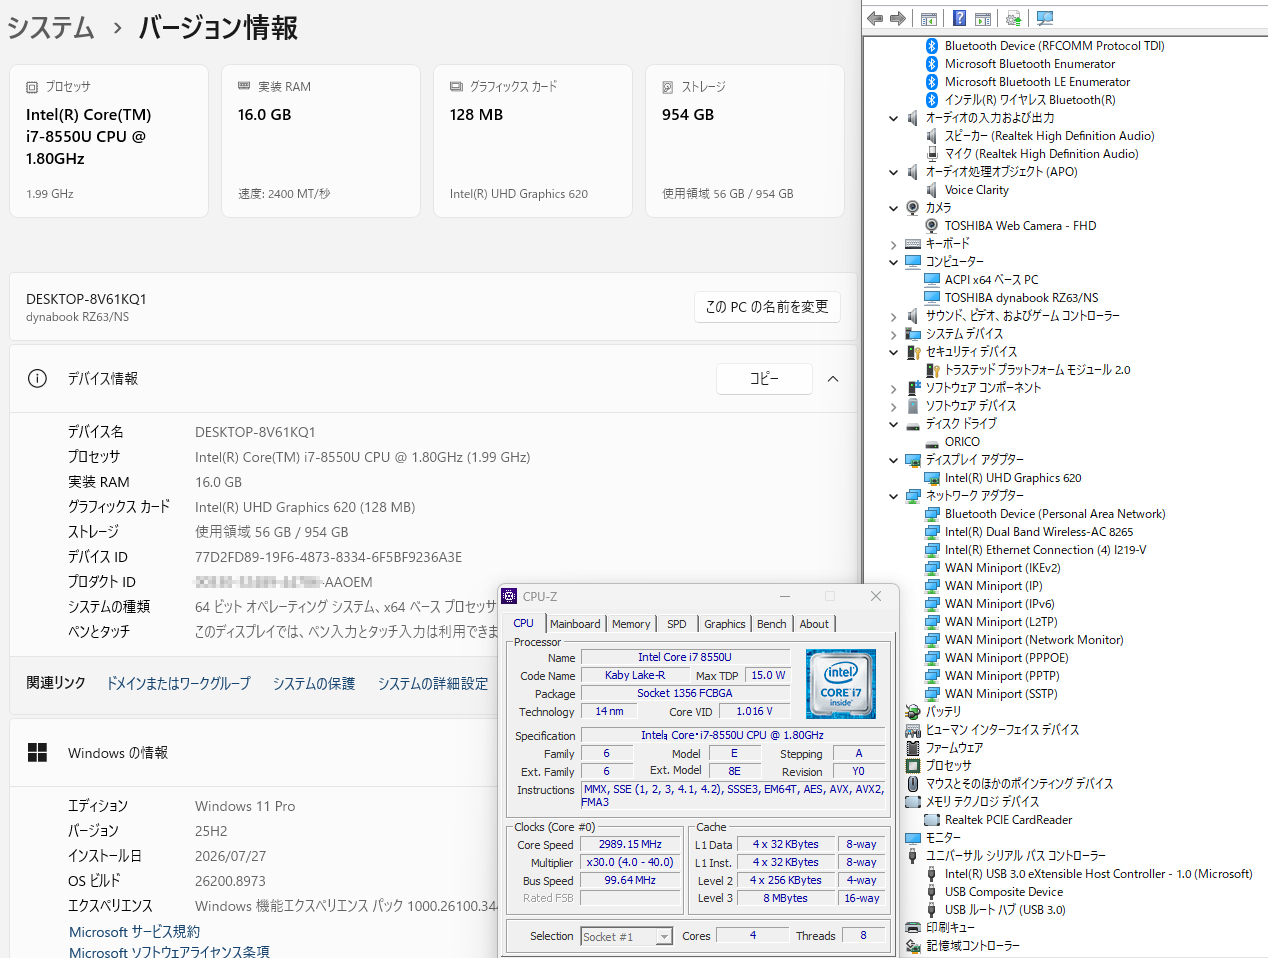Switch to the Memory tab in CPU-Z
Viewport: 1268px width, 958px height.
[x=631, y=624]
